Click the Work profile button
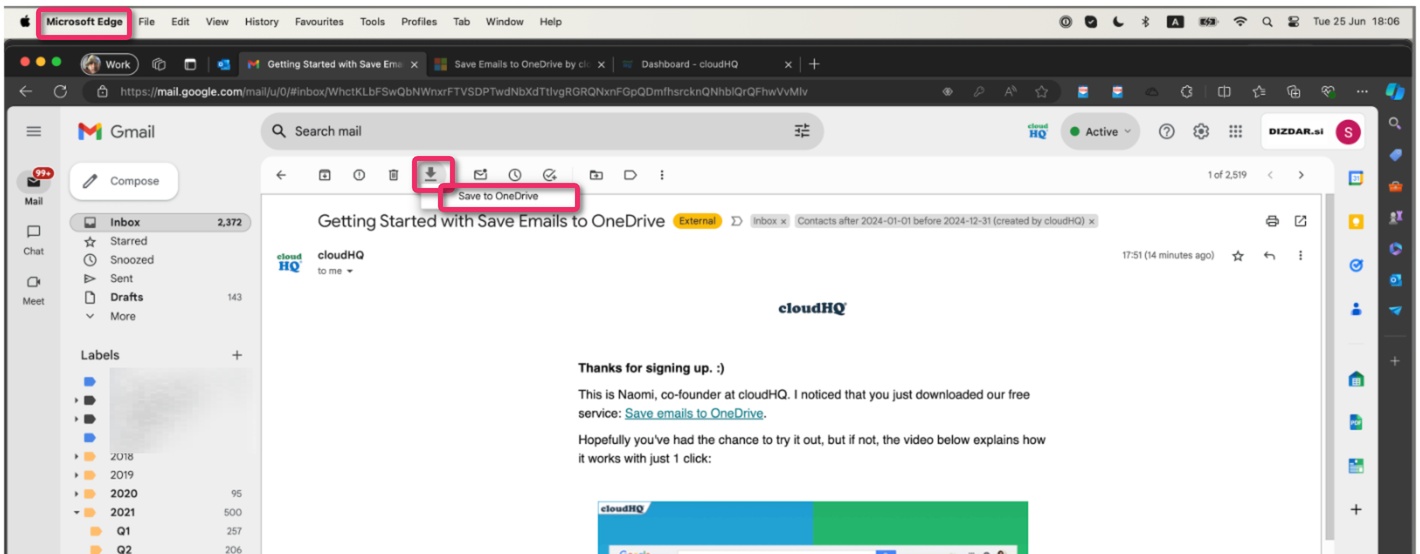Viewport: 1420px width, 554px height. [109, 64]
